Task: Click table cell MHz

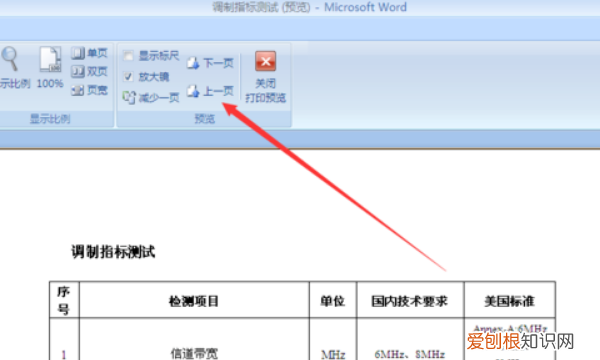Action: [333, 355]
